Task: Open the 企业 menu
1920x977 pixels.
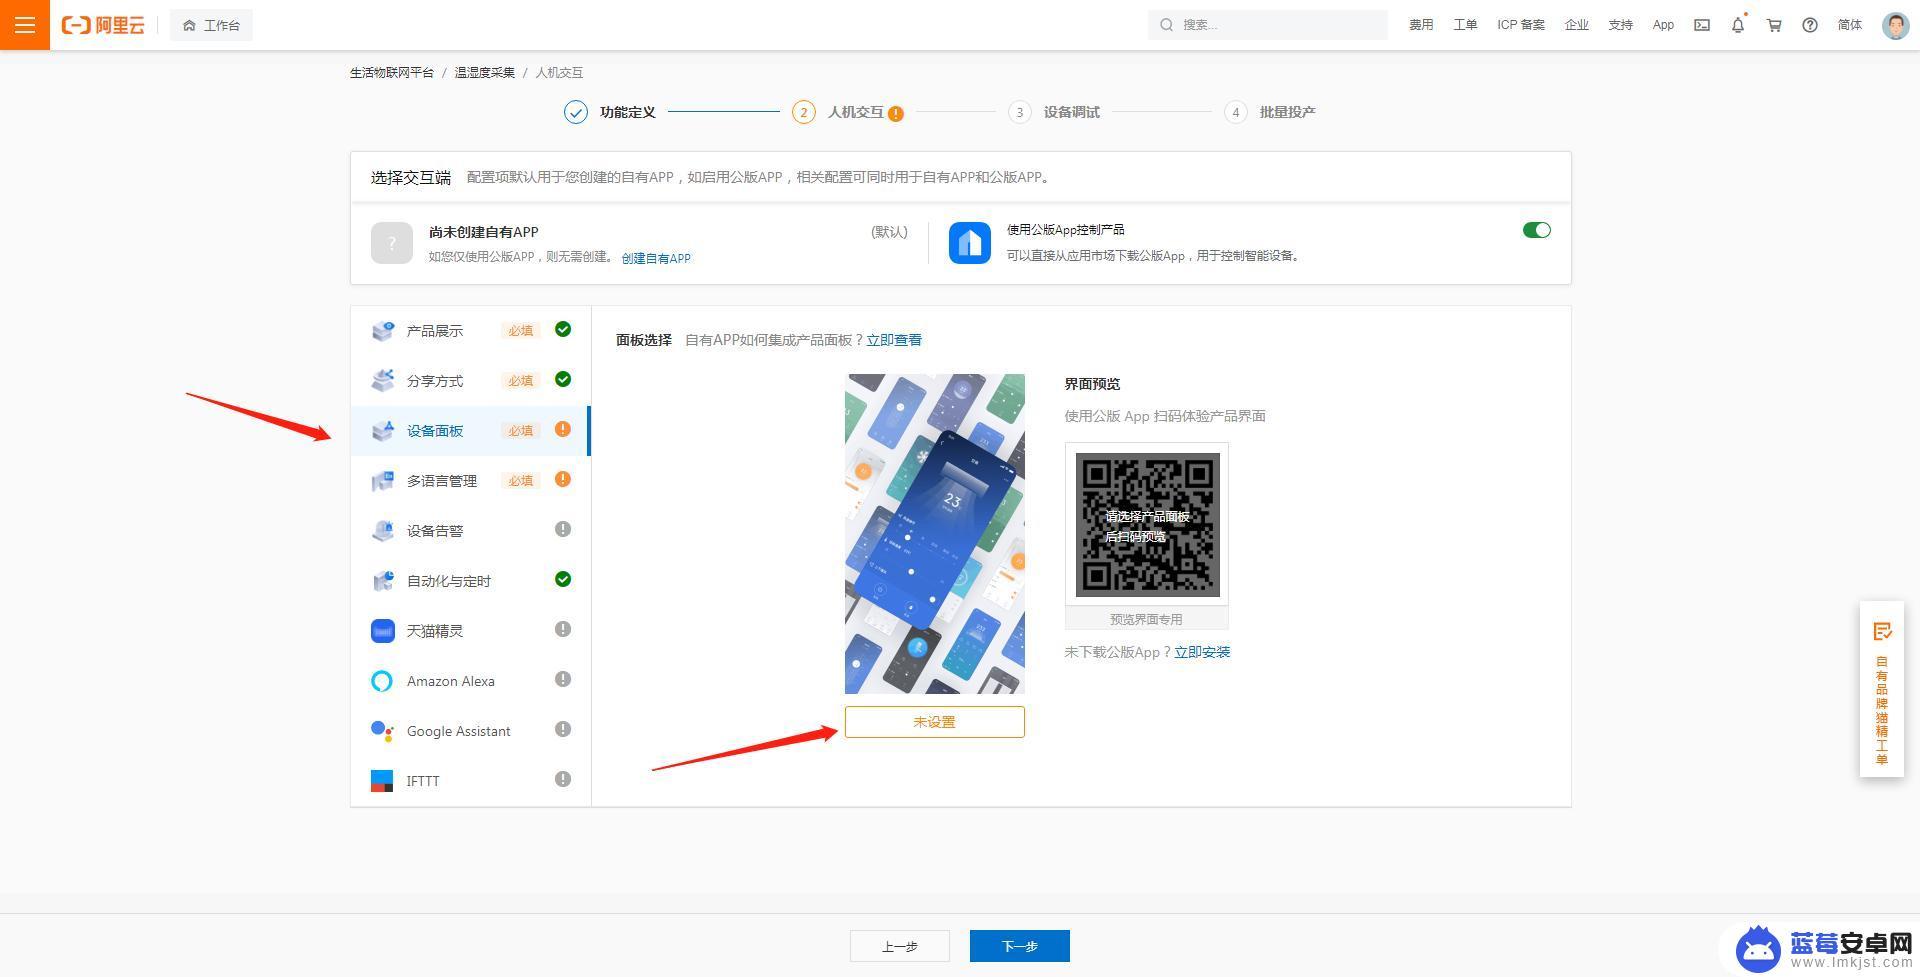Action: pyautogui.click(x=1577, y=25)
